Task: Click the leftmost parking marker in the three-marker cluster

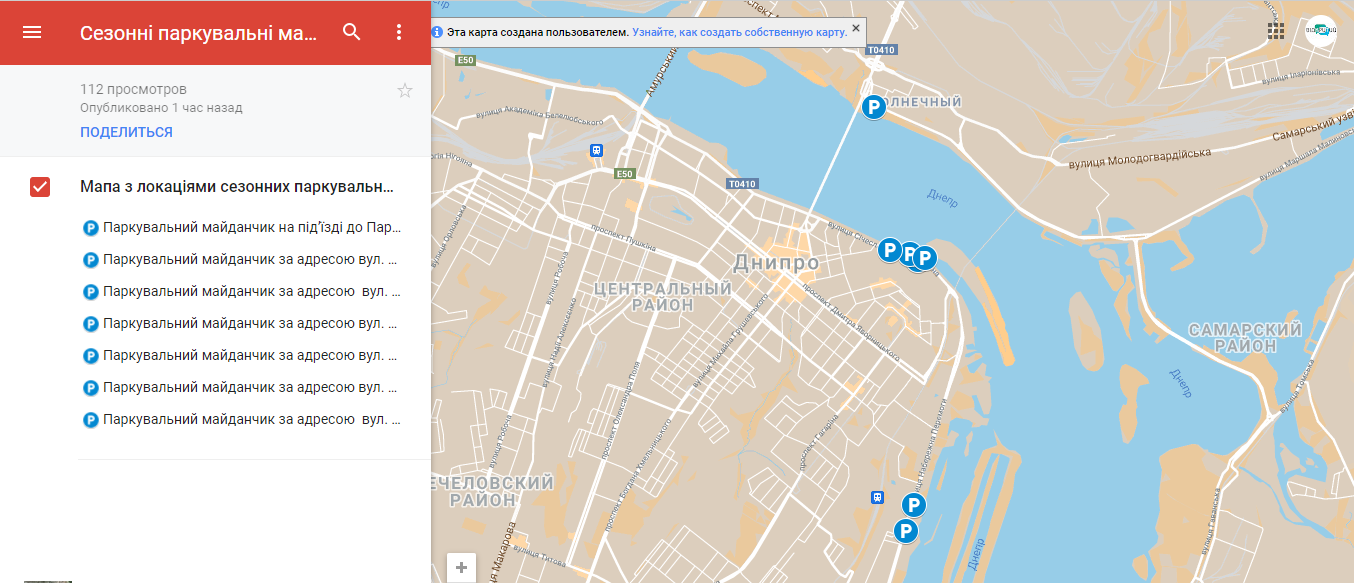Action: tap(888, 249)
